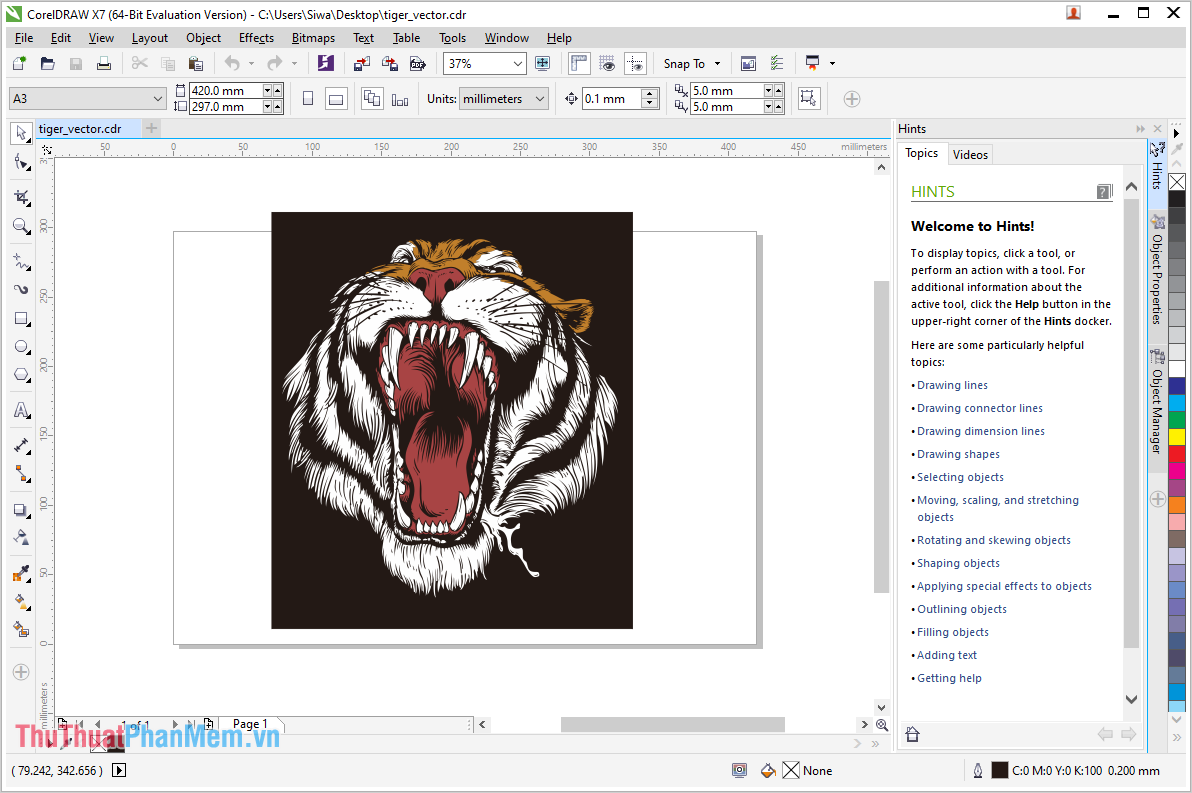The image size is (1192, 793).
Task: Activate the Text tool
Action: tap(21, 410)
